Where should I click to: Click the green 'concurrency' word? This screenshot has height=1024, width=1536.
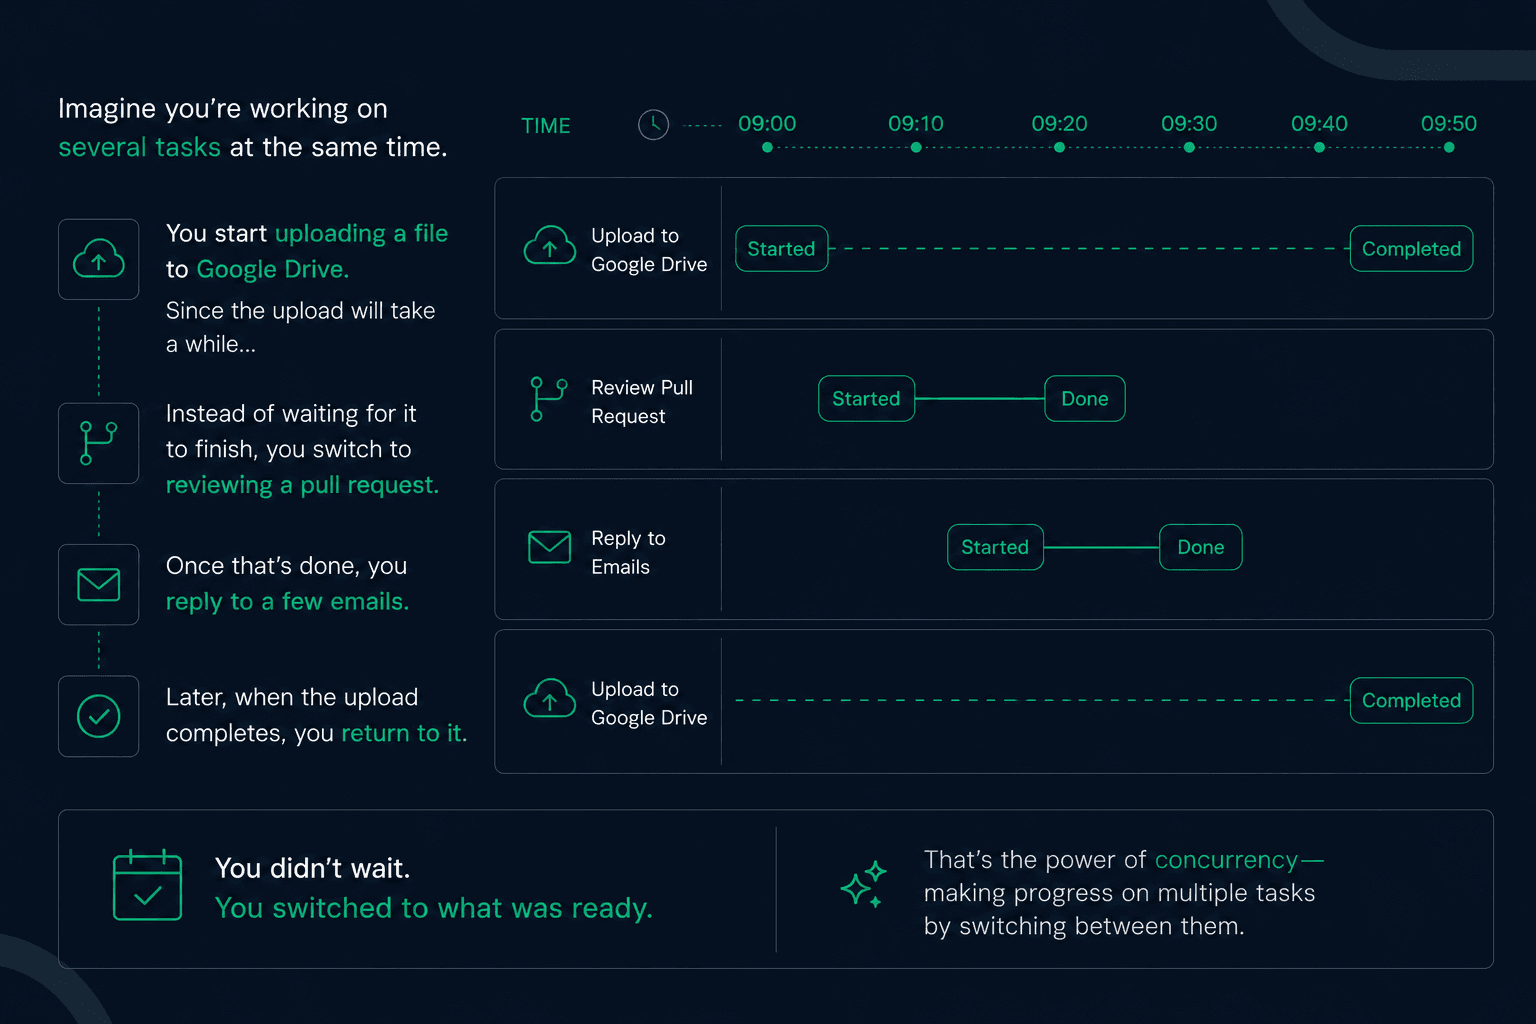pyautogui.click(x=1226, y=860)
